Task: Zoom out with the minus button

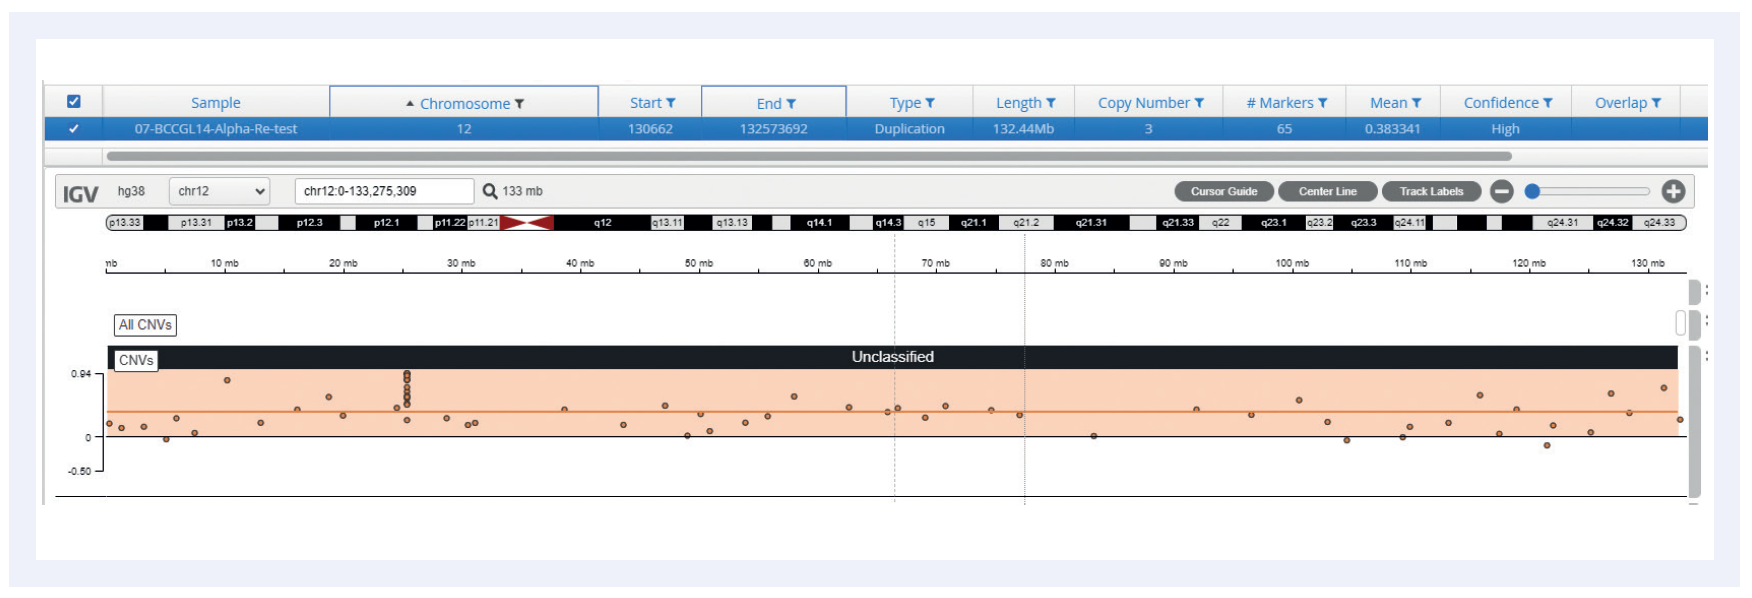Action: tap(1501, 191)
